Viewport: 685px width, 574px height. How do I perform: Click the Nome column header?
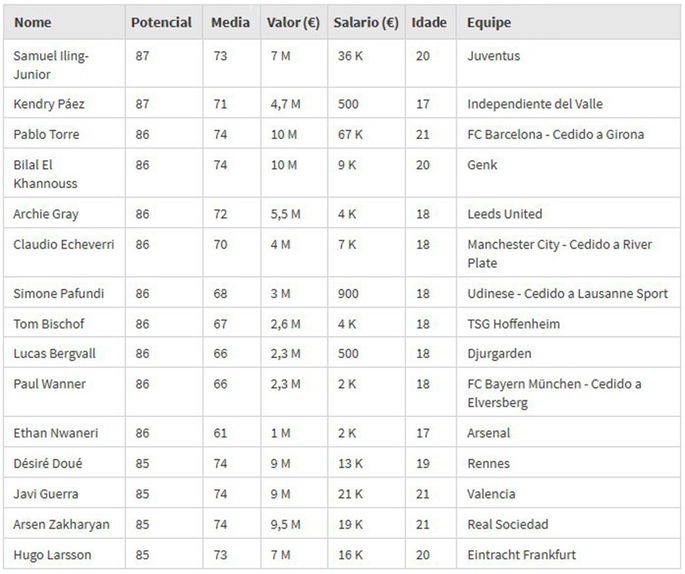(33, 22)
